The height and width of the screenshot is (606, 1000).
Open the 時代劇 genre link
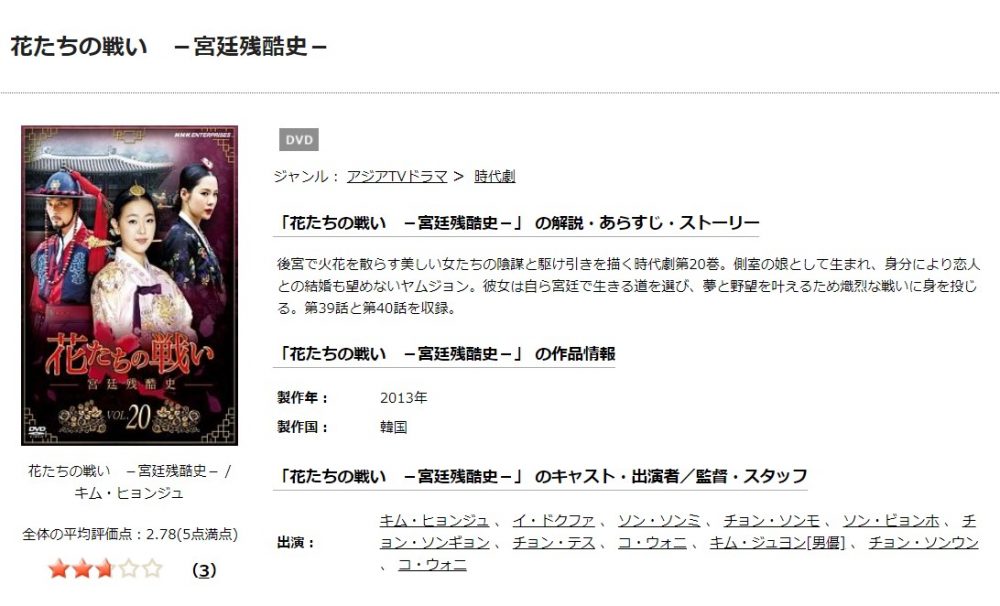coord(494,176)
